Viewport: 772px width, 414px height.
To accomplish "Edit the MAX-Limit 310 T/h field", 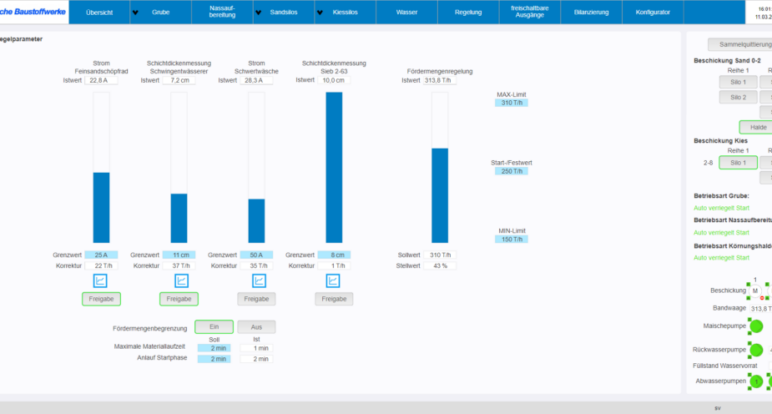I will point(511,103).
